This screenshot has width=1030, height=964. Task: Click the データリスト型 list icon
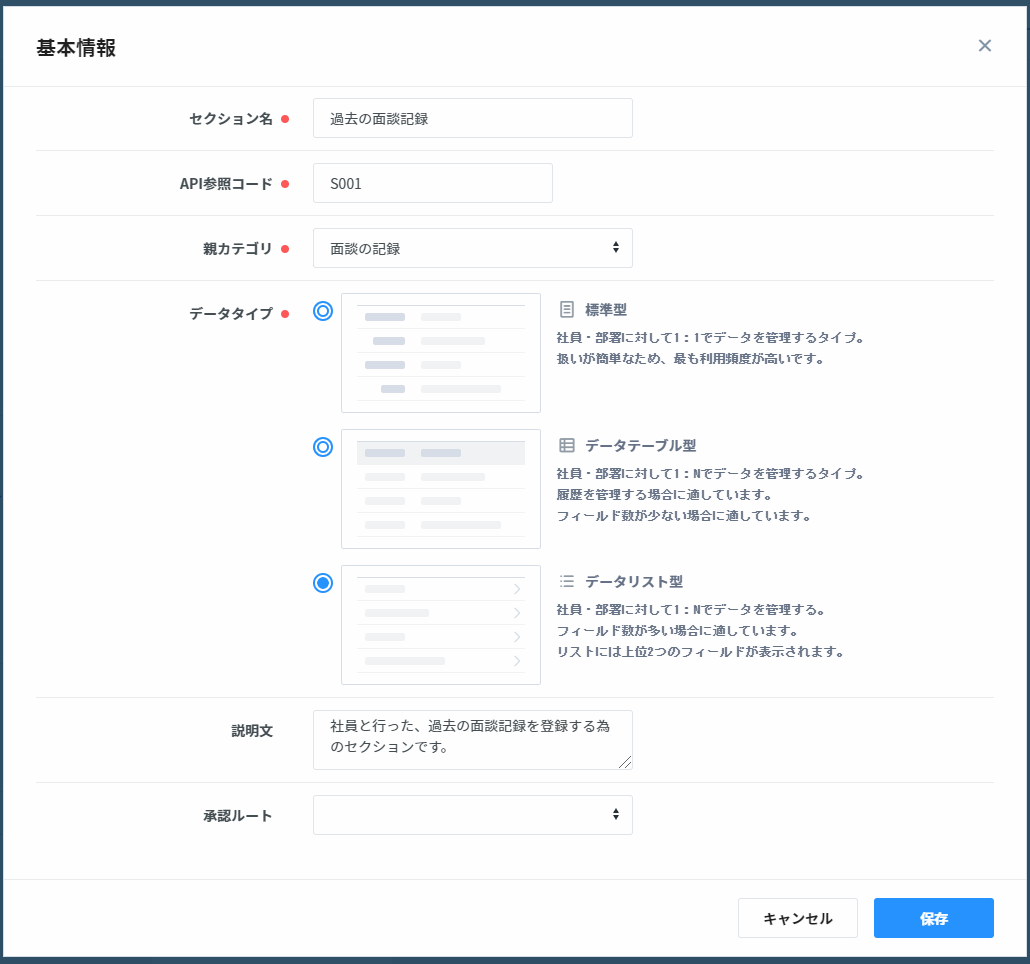567,581
